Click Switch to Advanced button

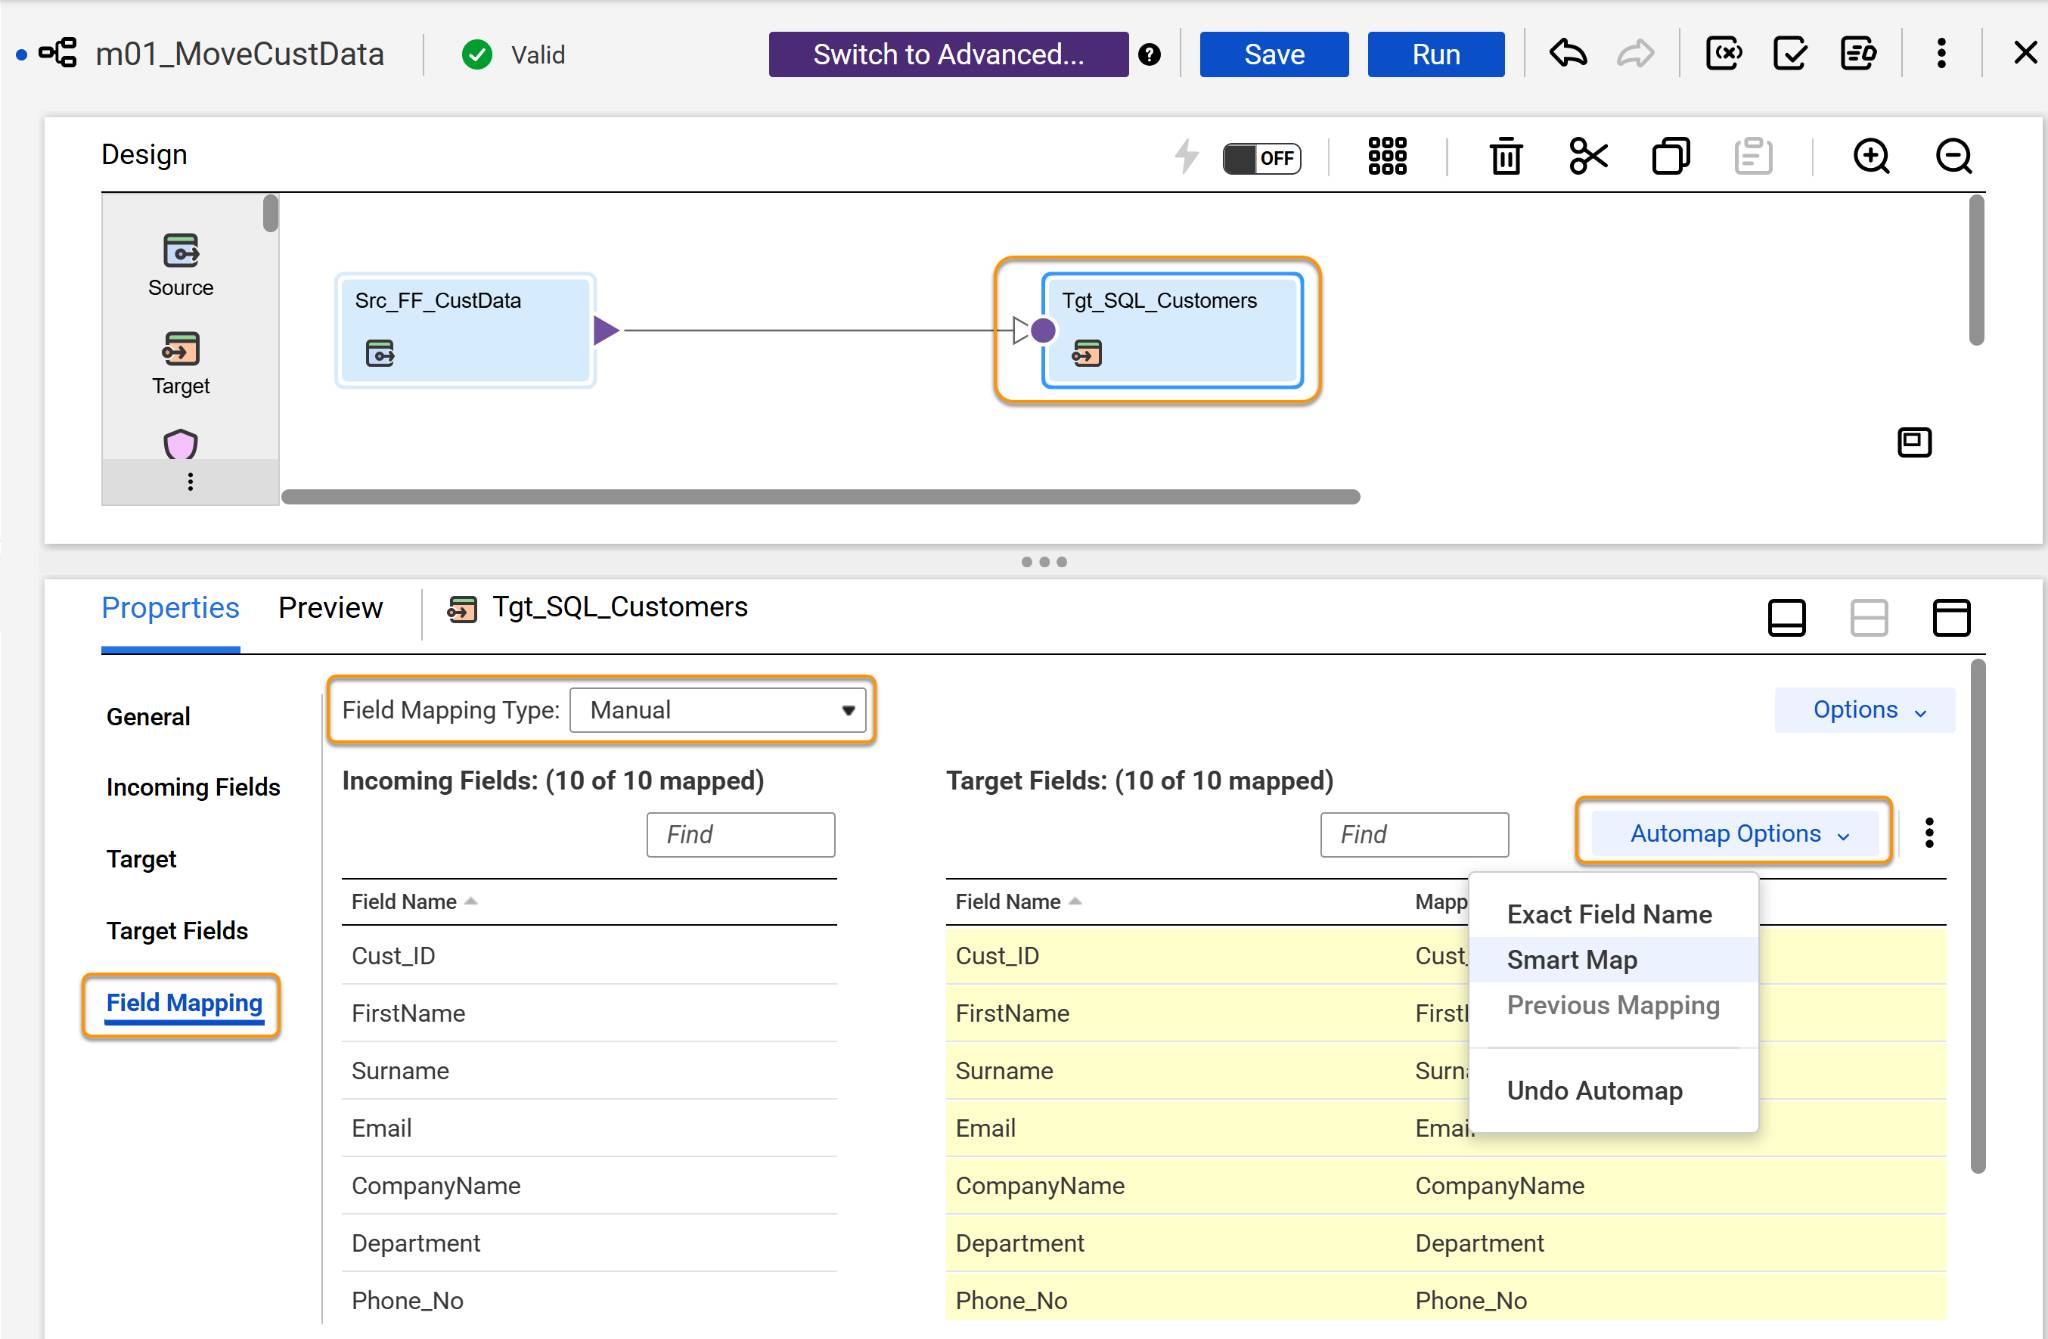point(948,54)
